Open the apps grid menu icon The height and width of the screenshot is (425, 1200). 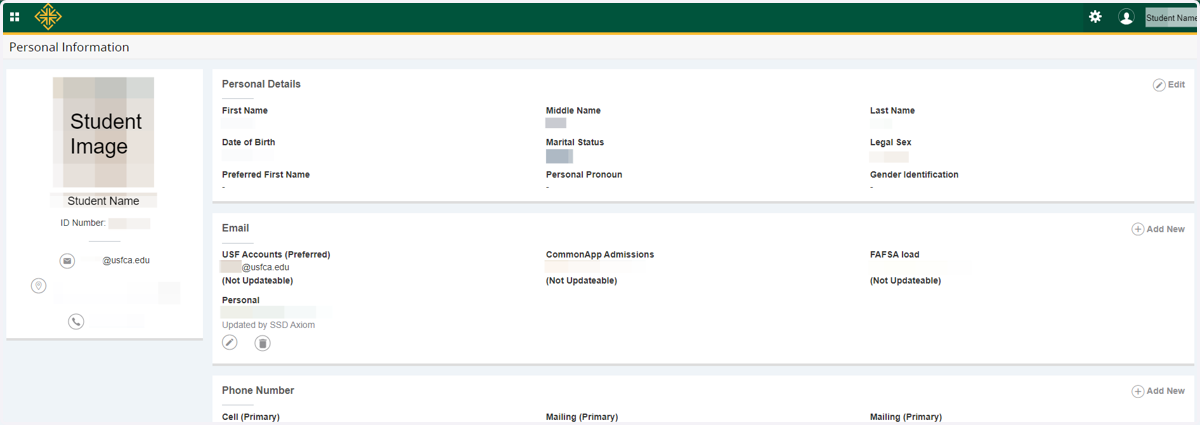15,17
